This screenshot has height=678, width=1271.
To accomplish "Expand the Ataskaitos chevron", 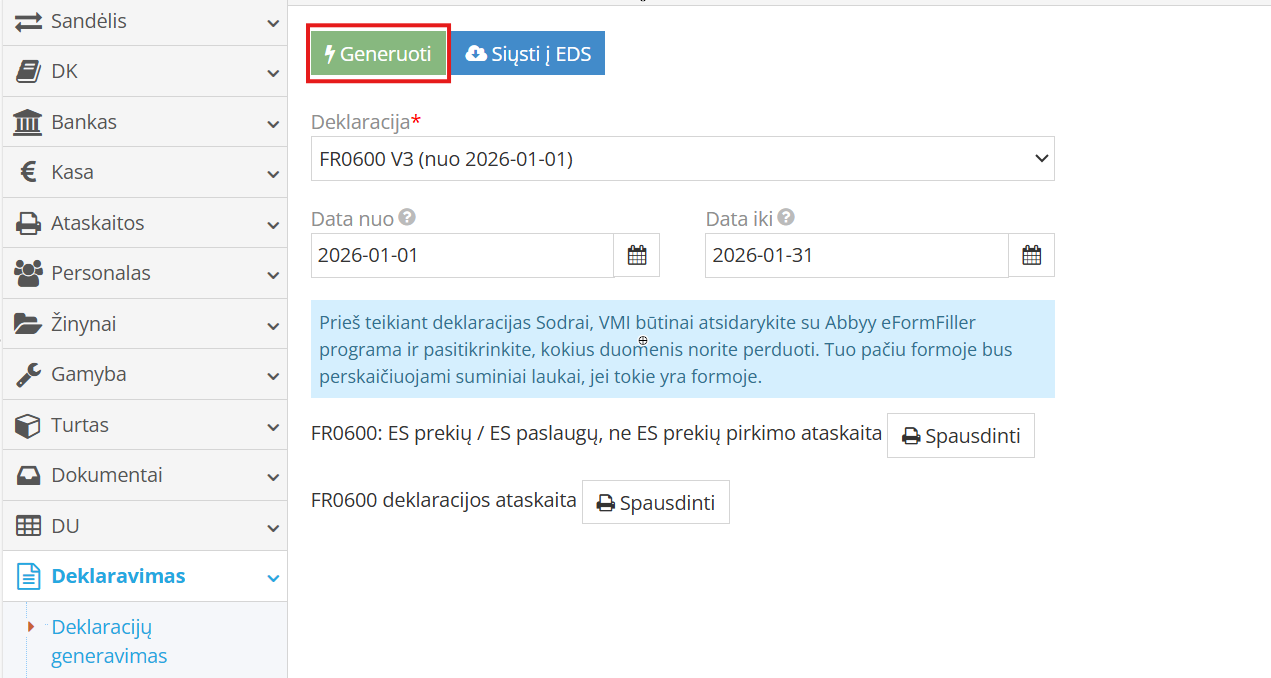I will [273, 224].
